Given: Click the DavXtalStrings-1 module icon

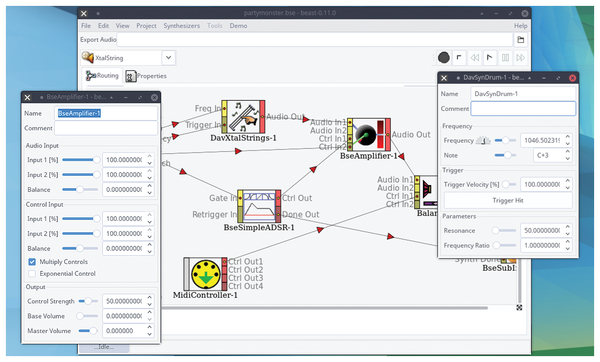Looking at the screenshot, I should point(243,117).
